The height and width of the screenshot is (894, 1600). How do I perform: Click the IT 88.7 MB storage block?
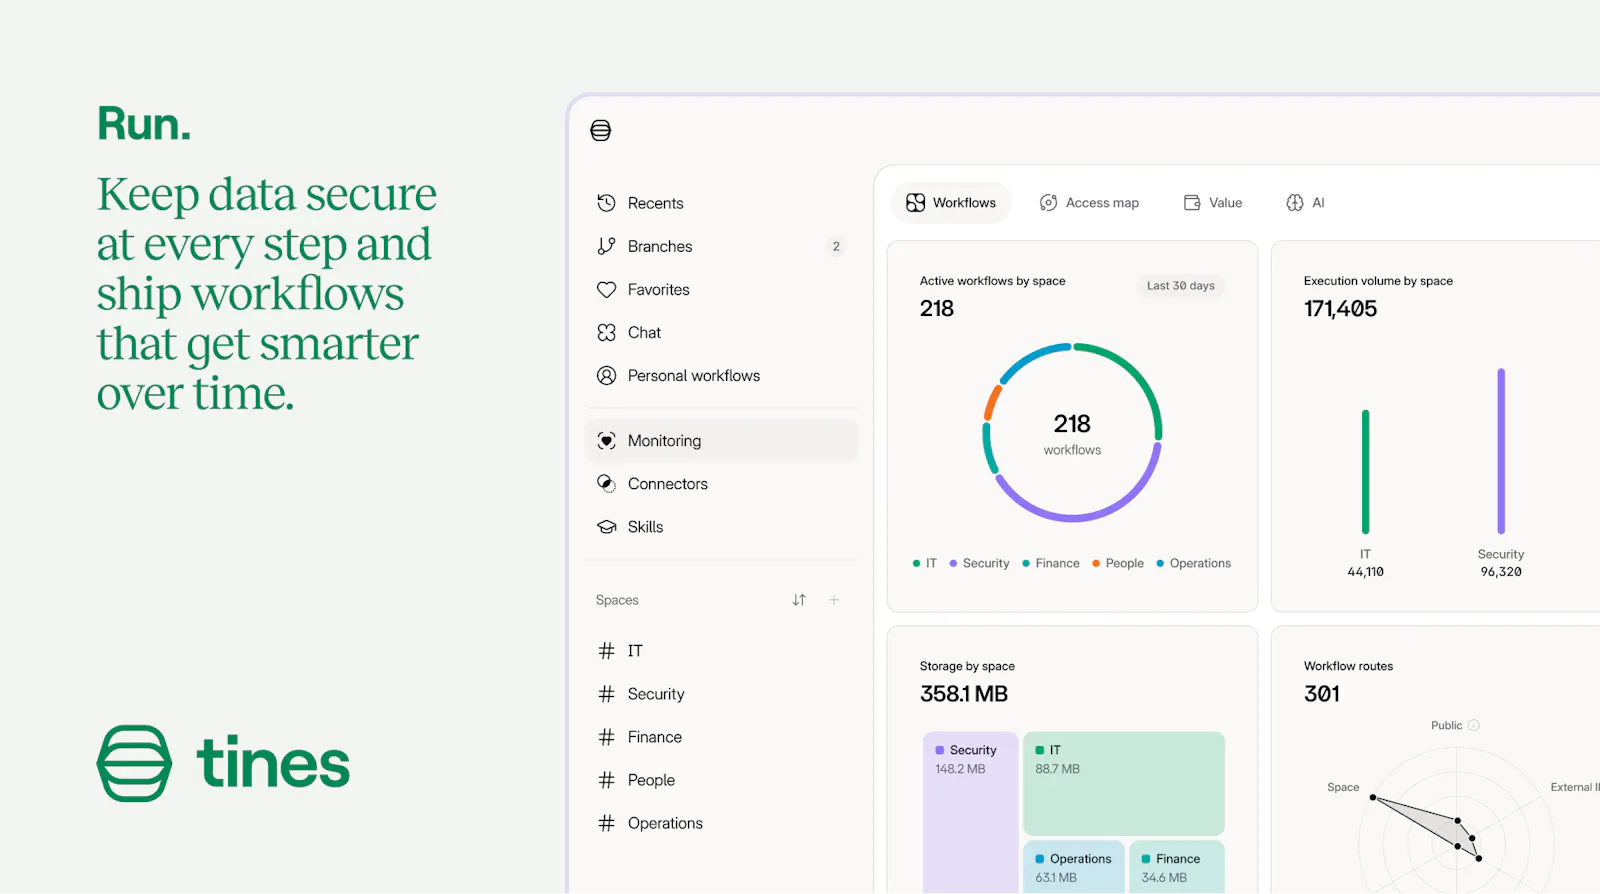(x=1124, y=783)
